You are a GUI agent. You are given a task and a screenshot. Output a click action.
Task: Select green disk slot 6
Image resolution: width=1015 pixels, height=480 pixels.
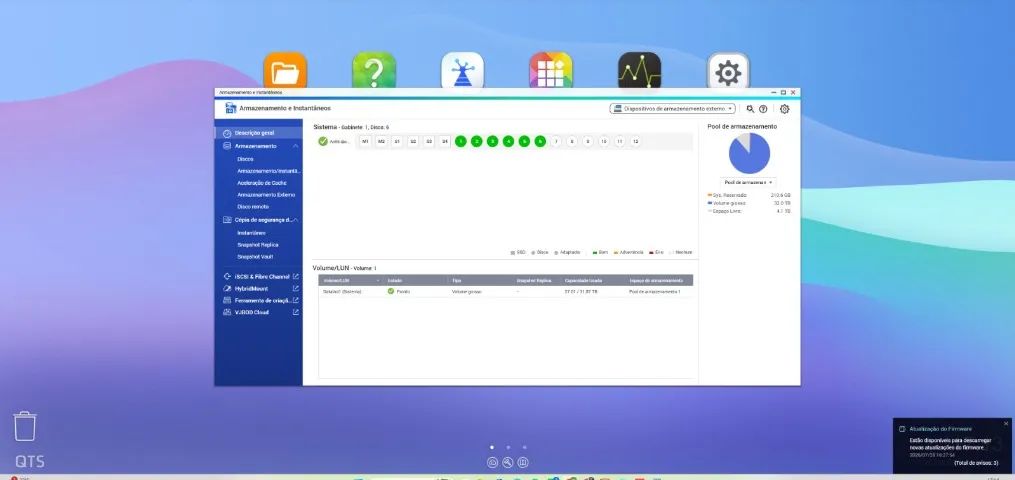tap(540, 141)
